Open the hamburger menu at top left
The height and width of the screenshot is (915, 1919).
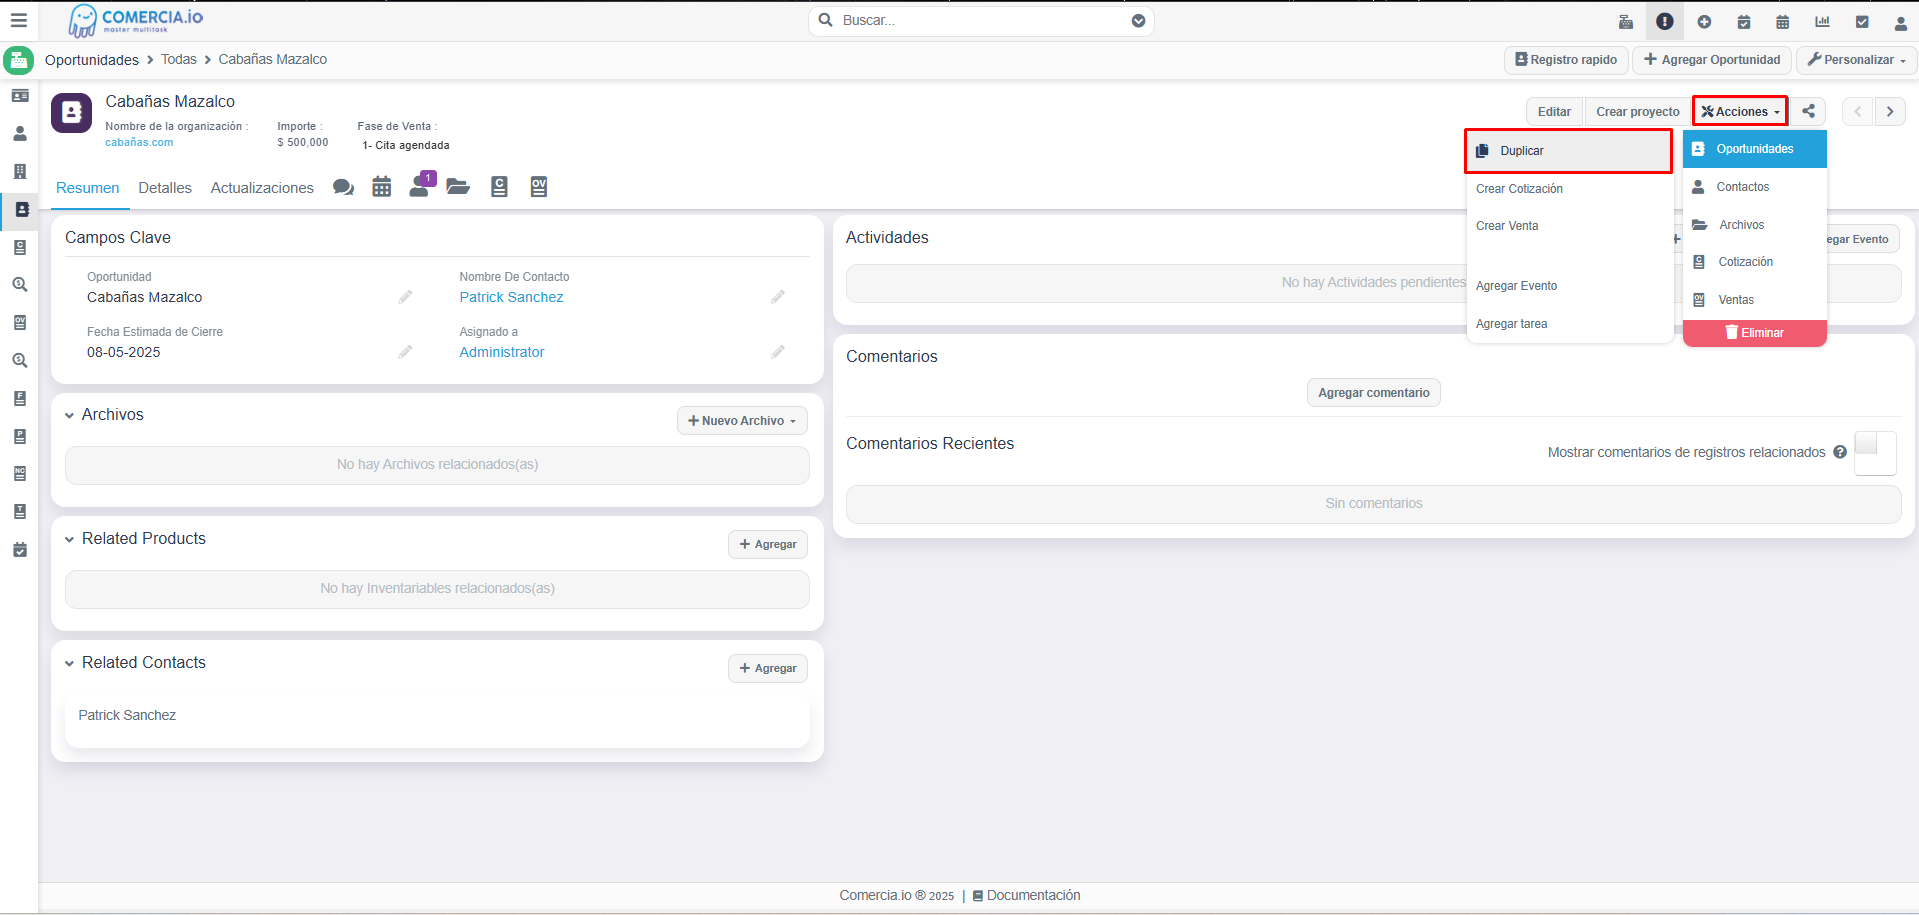pos(19,20)
